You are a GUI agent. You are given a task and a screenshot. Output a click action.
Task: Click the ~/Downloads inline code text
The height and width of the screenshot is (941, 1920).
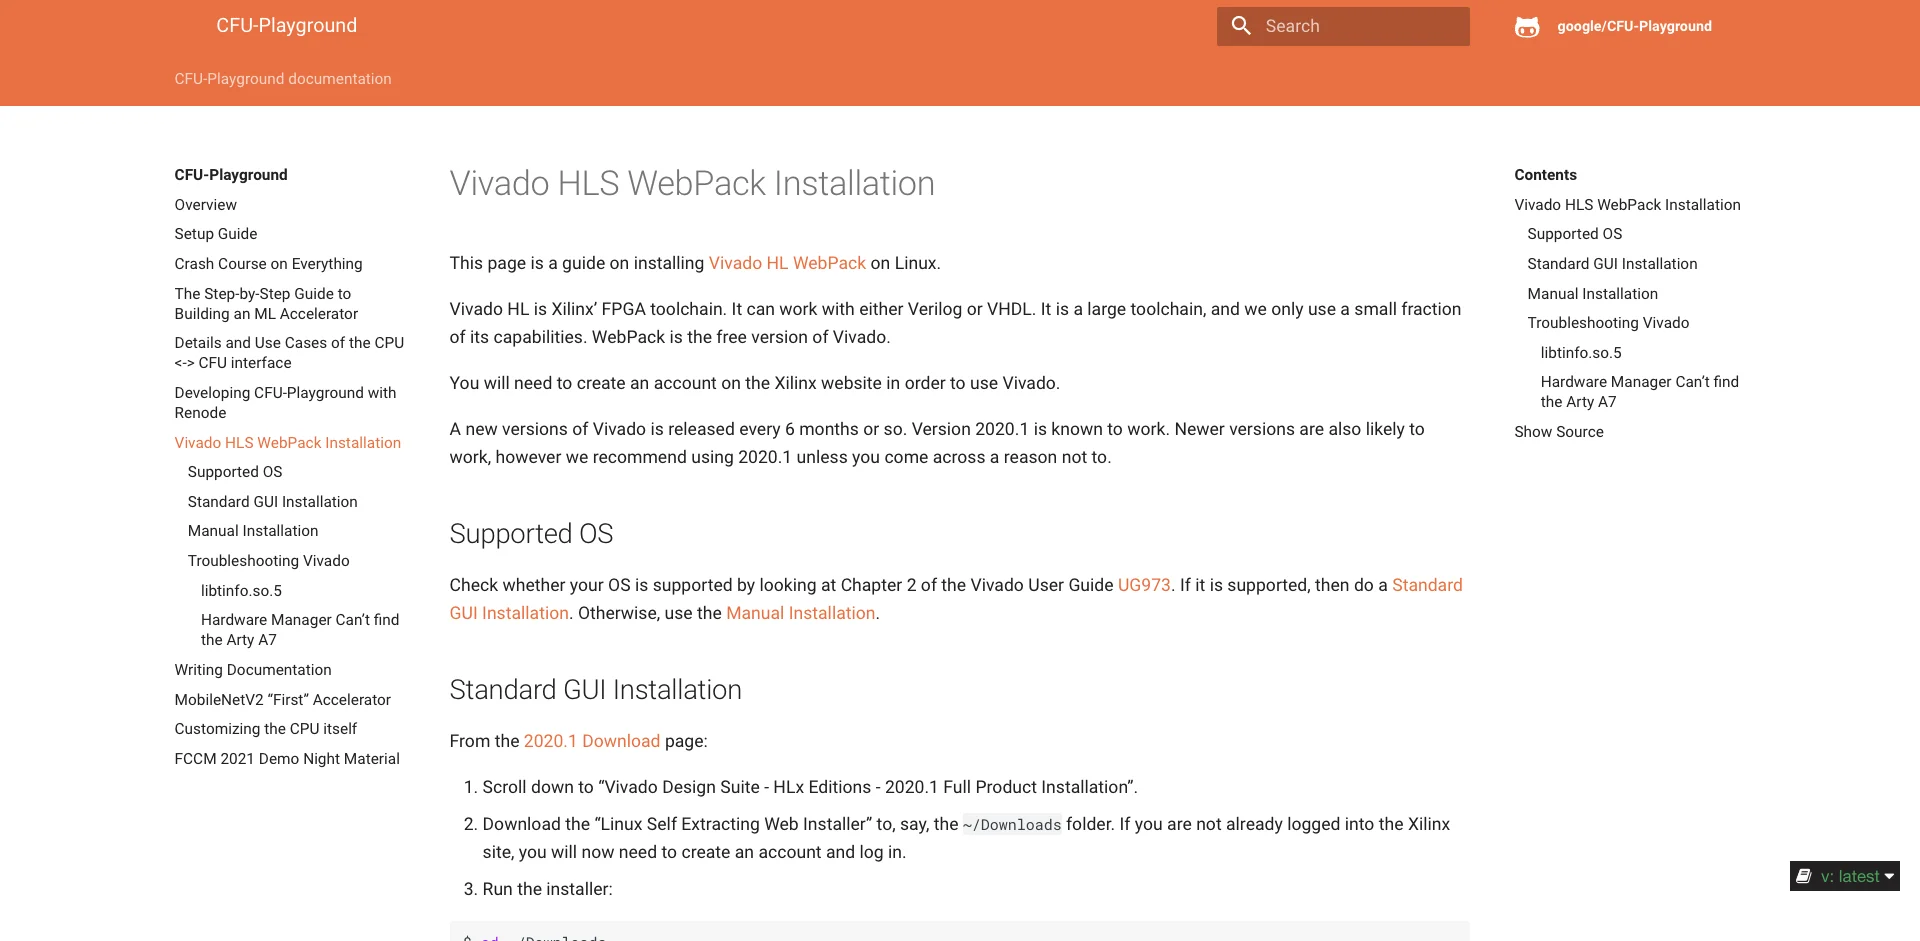click(x=1012, y=825)
